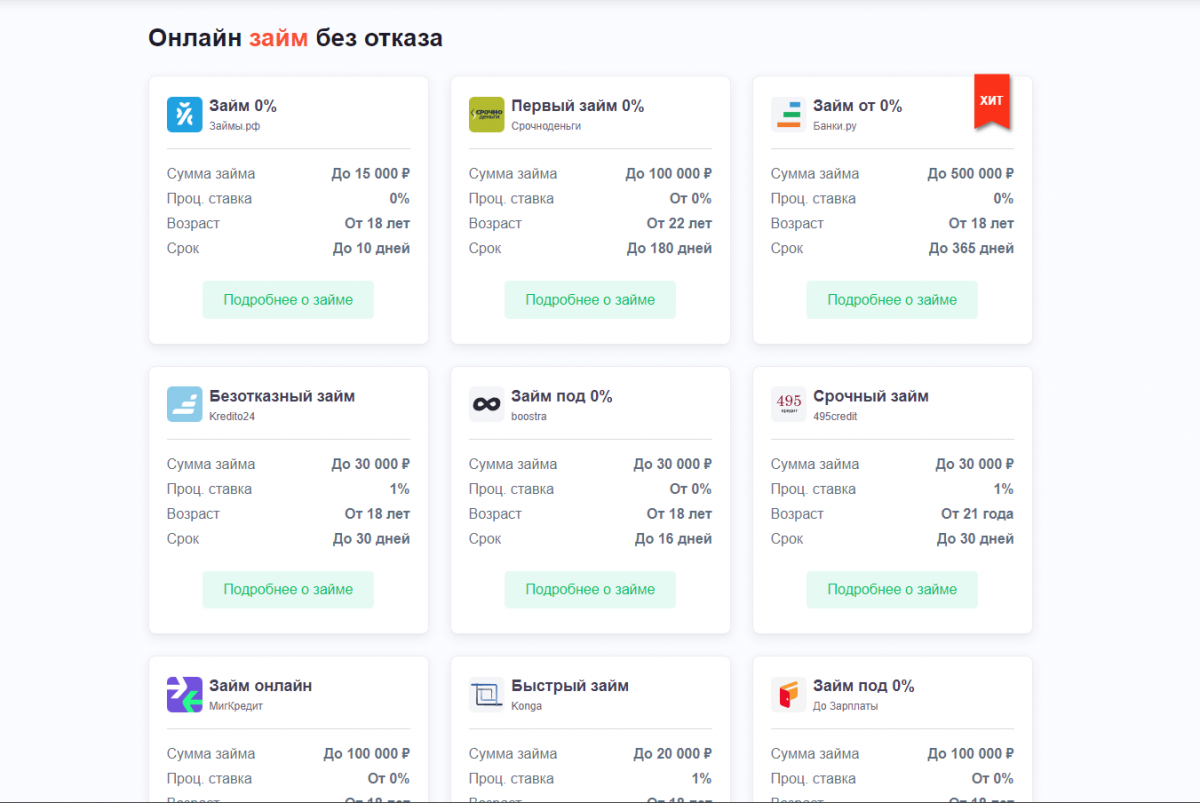The height and width of the screenshot is (803, 1200).
Task: Click the МигКредит logo icon
Action: [x=184, y=695]
